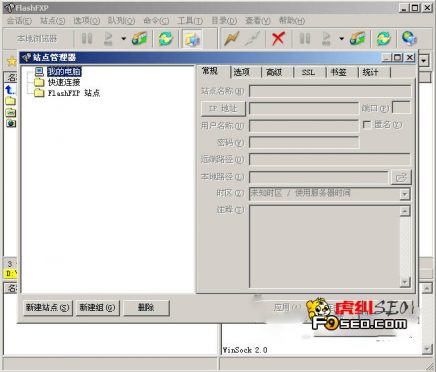Select FlashFXP 站点 folder in tree
436x372 pixels.
74,93
